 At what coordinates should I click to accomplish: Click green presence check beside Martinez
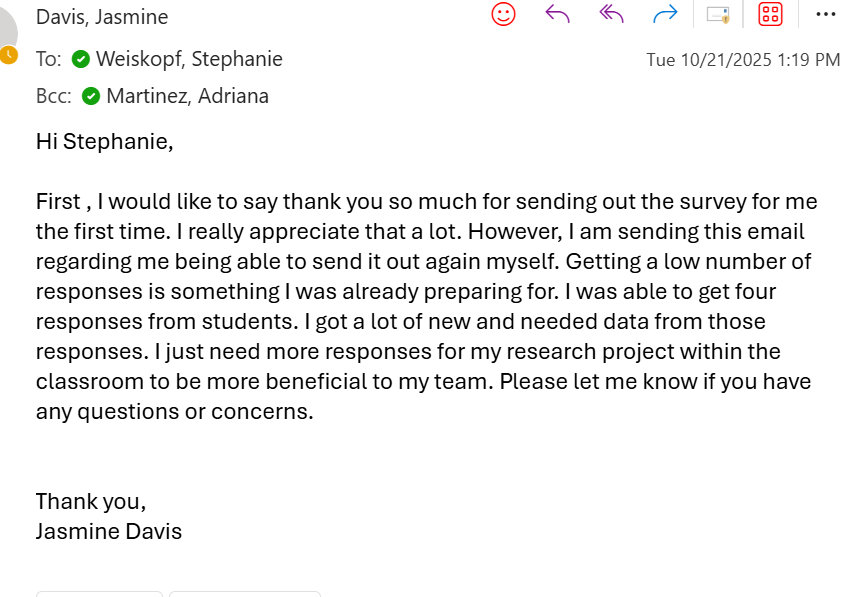(x=91, y=97)
